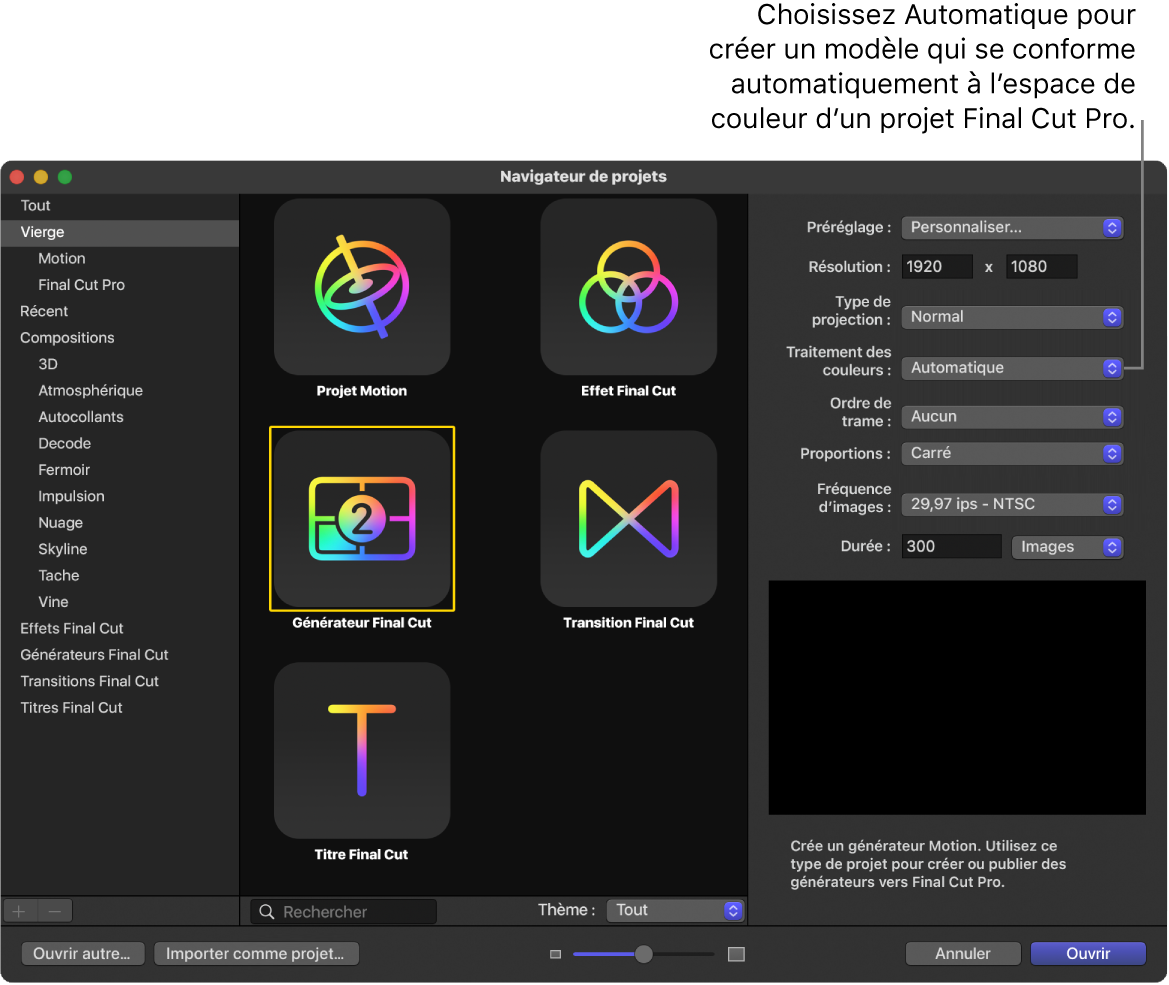Screen dimensions: 1169x985
Task: Click the large thumbnail size icon
Action: pos(736,954)
